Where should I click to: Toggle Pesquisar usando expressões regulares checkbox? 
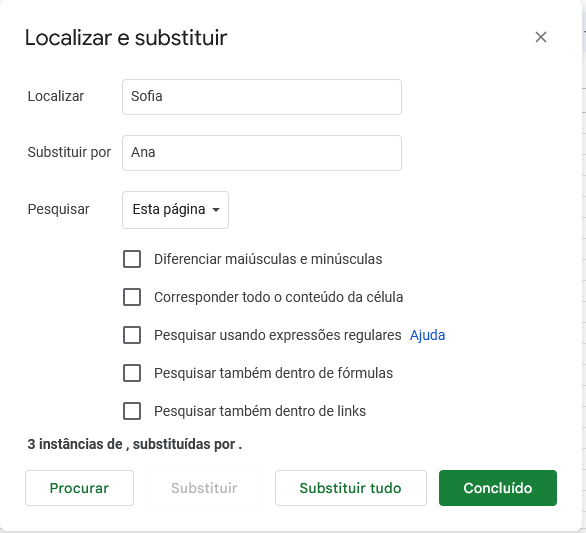132,335
